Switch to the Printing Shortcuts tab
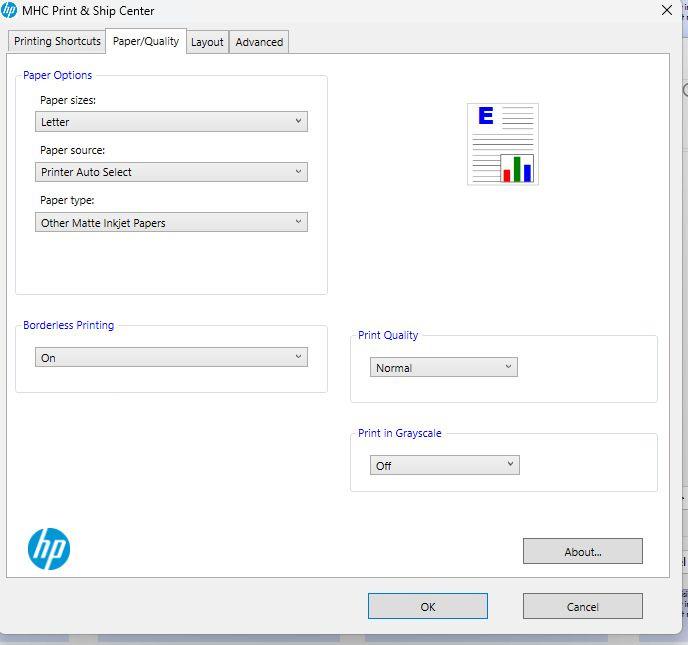This screenshot has height=645, width=688. click(57, 41)
